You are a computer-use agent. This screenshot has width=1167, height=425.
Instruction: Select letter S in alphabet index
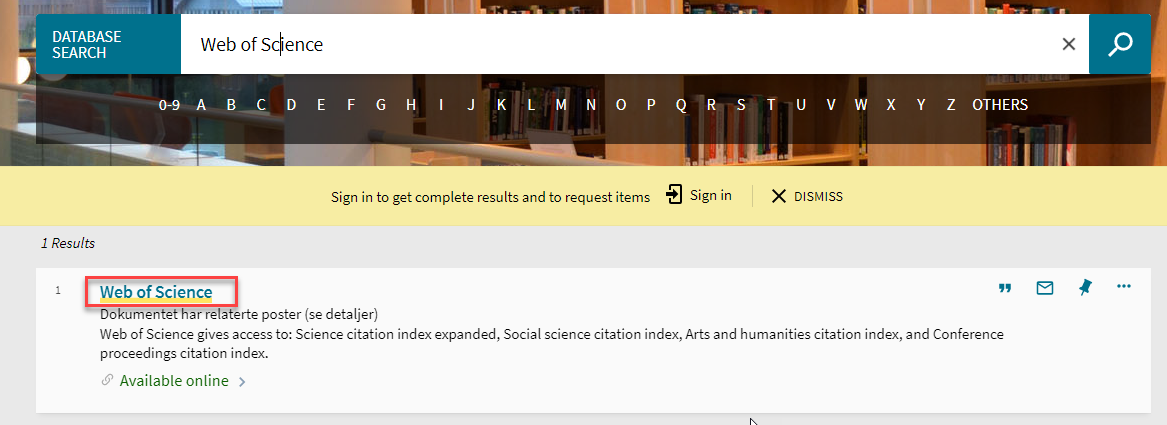tap(741, 105)
